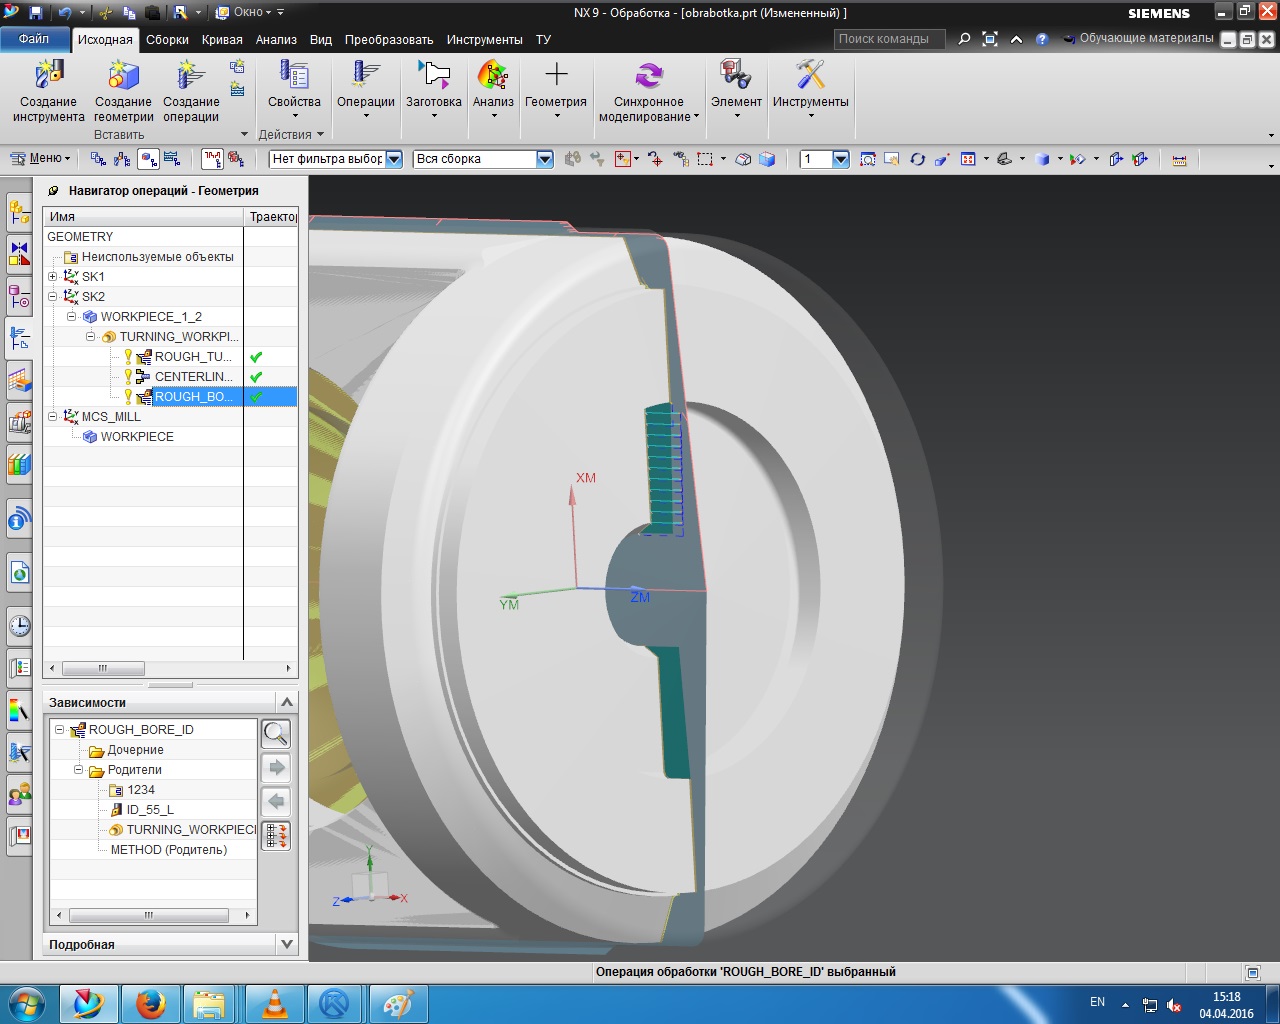Open the Web Browser sidebar tab
The image size is (1280, 1024).
[x=19, y=573]
